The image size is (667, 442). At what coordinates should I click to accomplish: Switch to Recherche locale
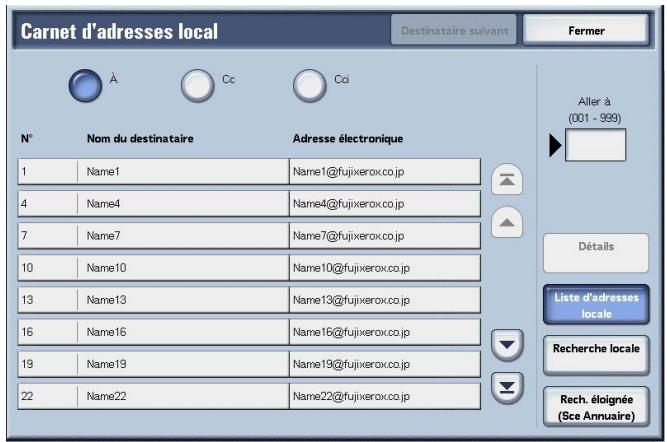click(596, 355)
